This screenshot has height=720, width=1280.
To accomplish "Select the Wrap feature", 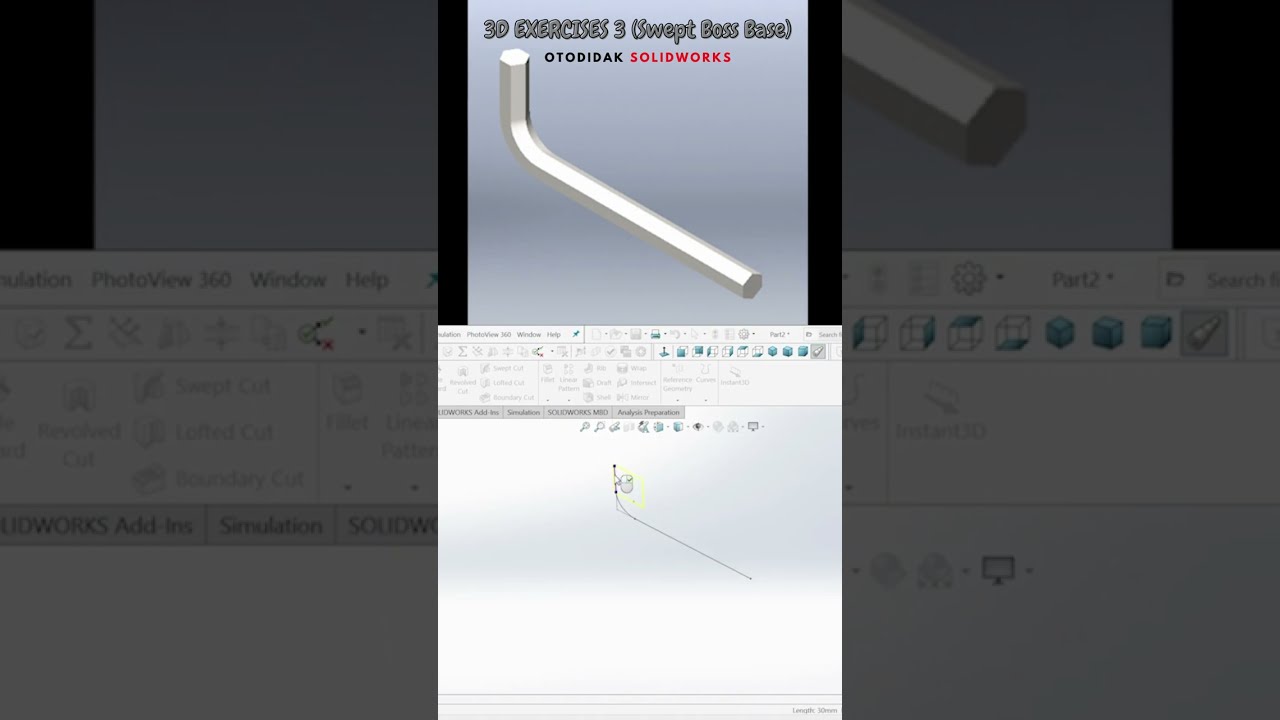I will (x=631, y=368).
